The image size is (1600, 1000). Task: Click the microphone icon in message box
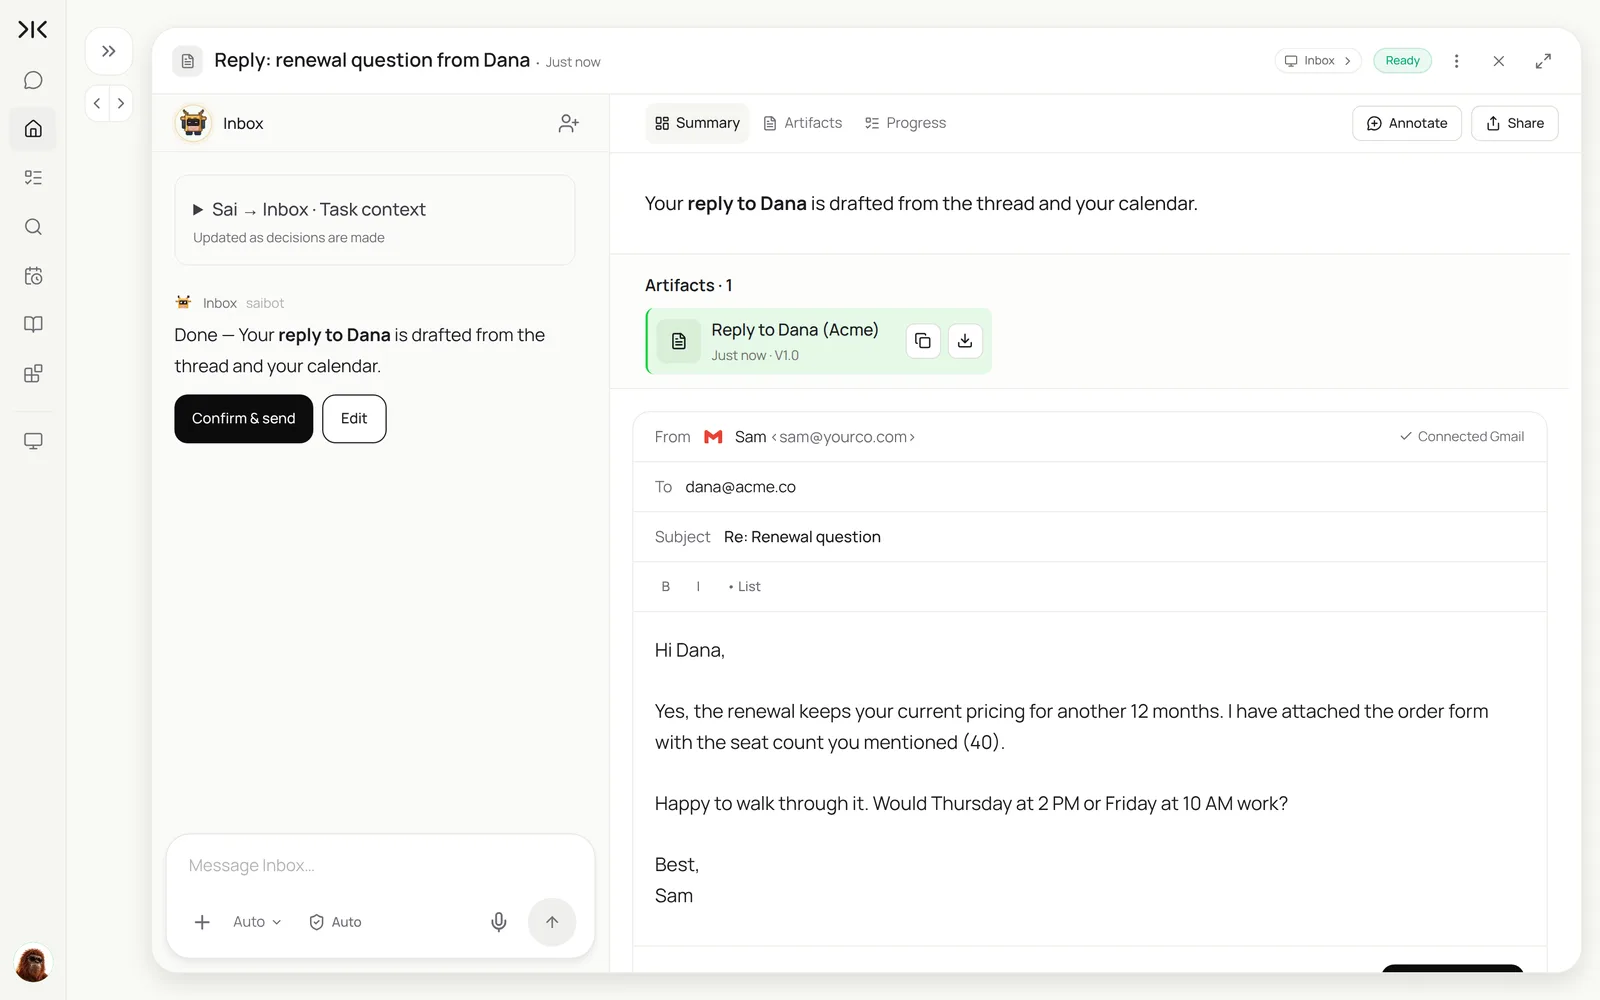point(499,922)
